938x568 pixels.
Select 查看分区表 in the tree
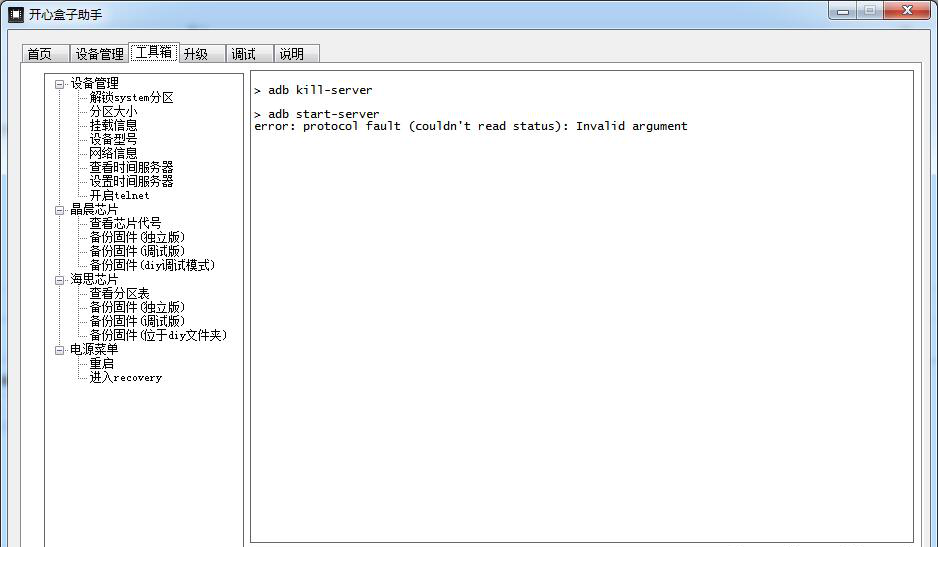(x=119, y=293)
